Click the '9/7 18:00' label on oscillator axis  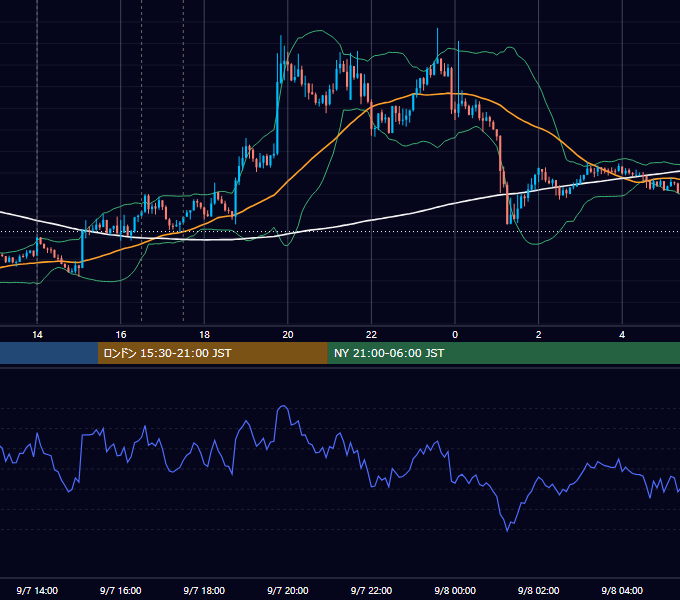[x=204, y=590]
